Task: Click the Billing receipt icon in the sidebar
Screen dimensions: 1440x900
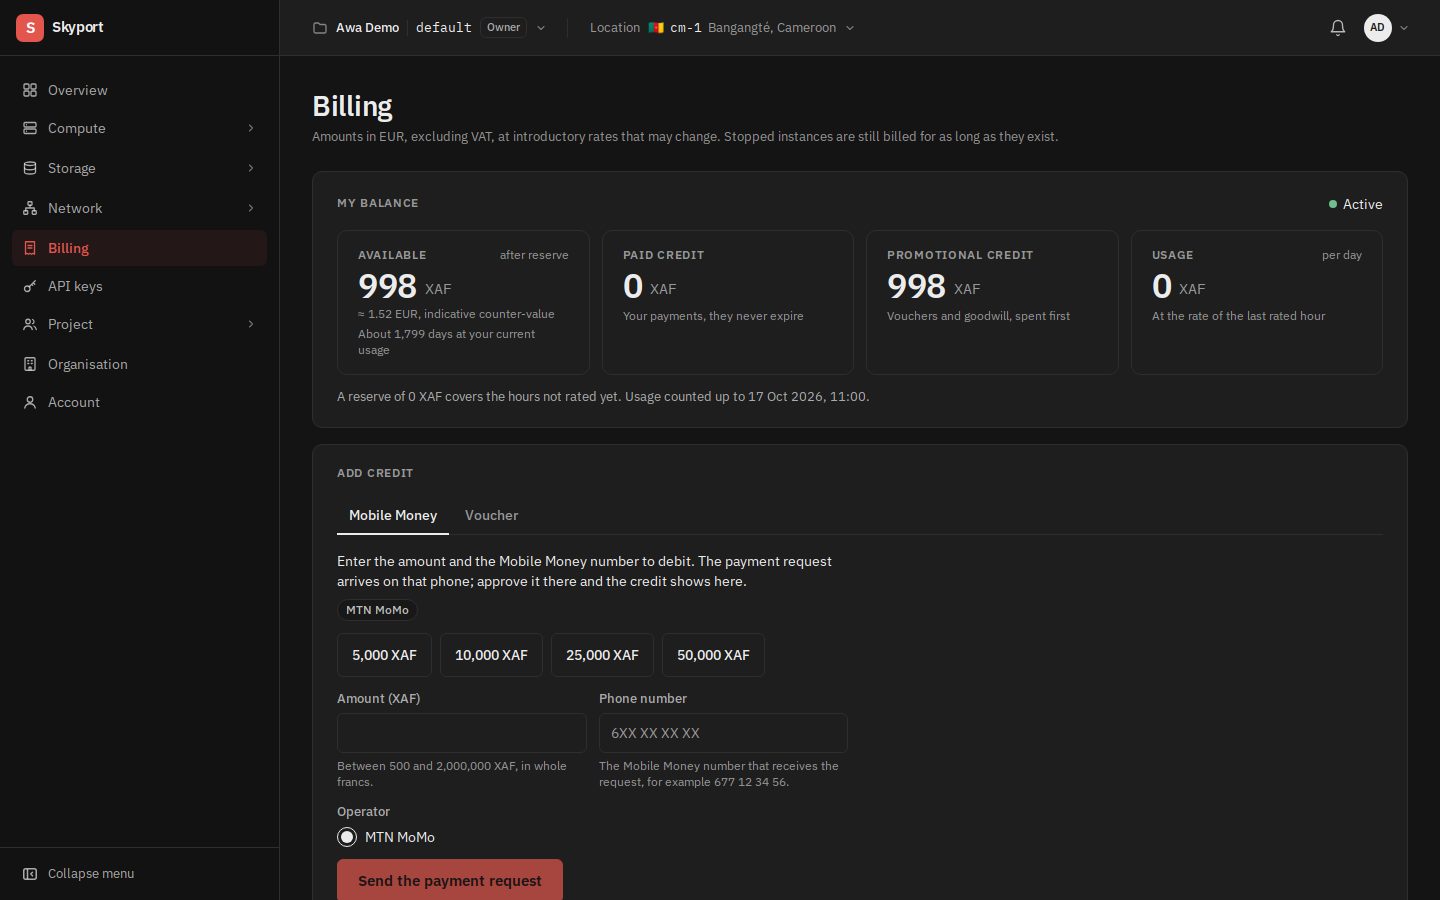Action: (30, 248)
